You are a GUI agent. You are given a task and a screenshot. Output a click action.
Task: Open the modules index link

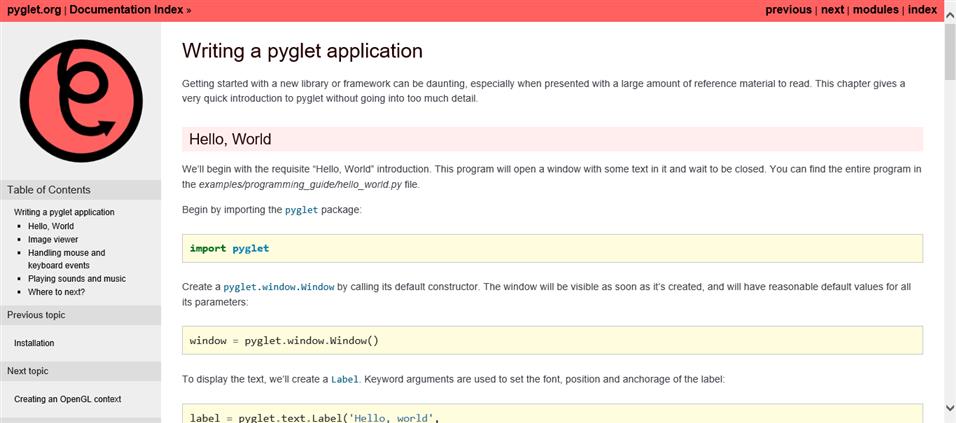pyautogui.click(x=876, y=10)
